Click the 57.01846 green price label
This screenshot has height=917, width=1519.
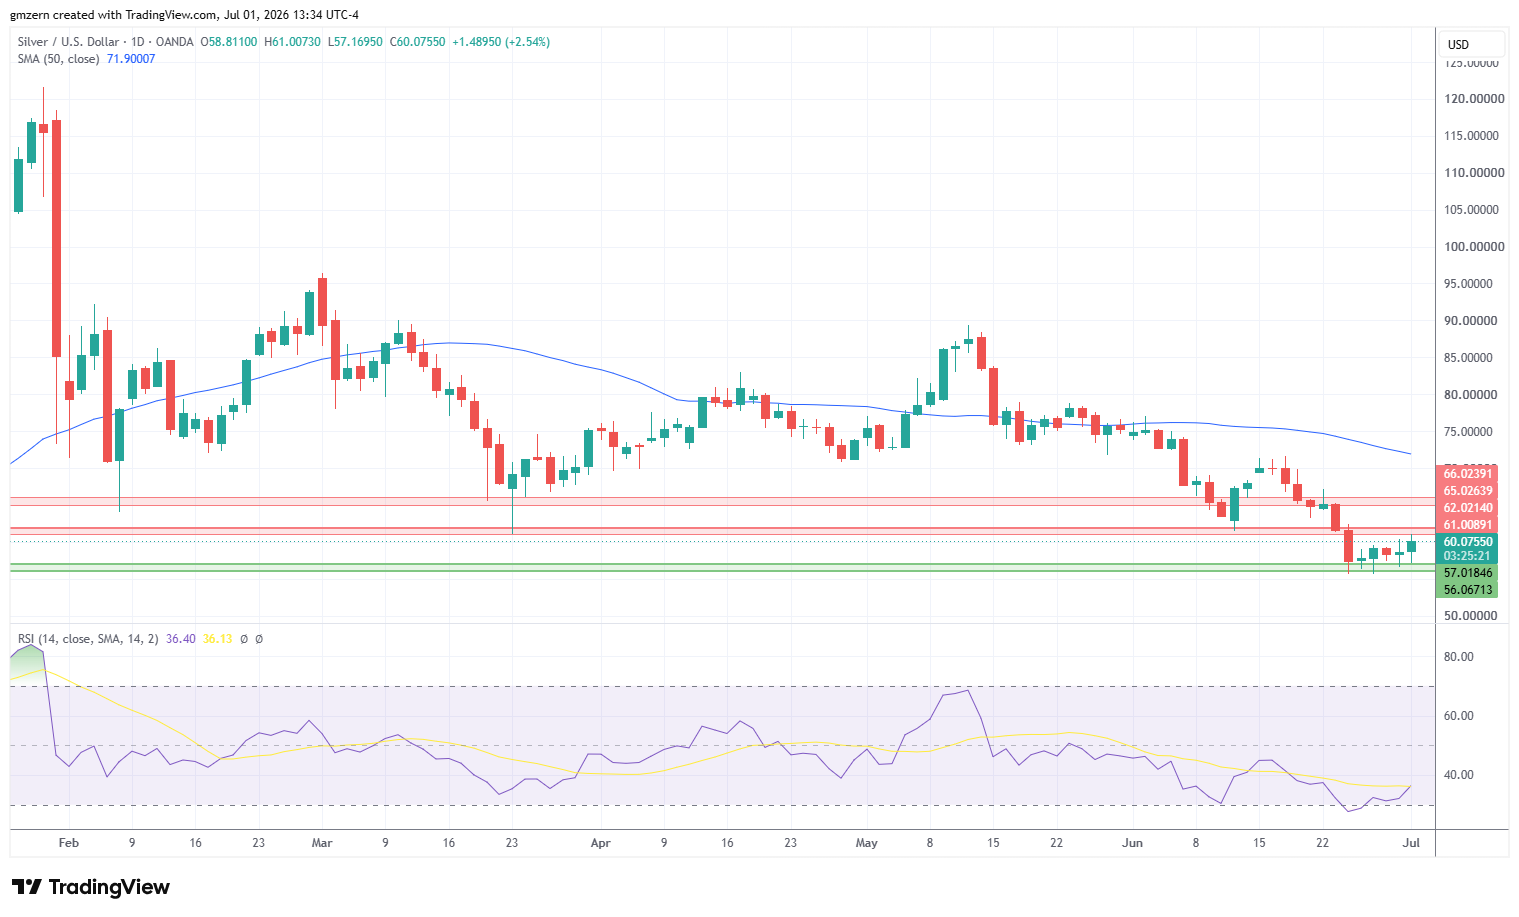(1468, 573)
